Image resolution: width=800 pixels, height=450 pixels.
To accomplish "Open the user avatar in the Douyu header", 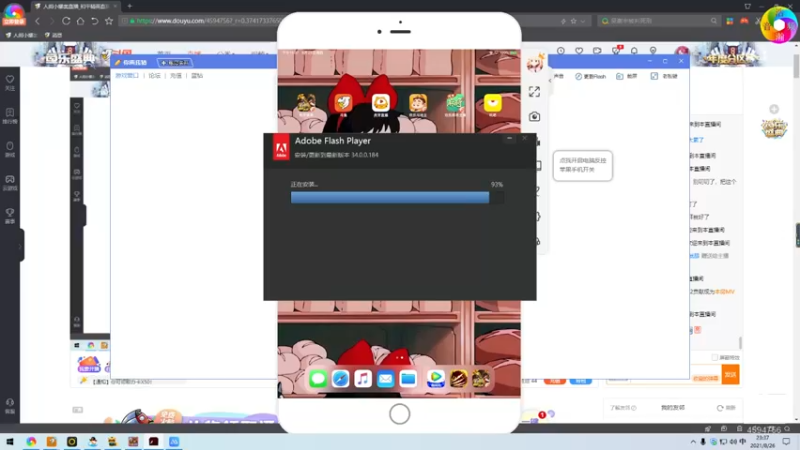I will point(682,51).
